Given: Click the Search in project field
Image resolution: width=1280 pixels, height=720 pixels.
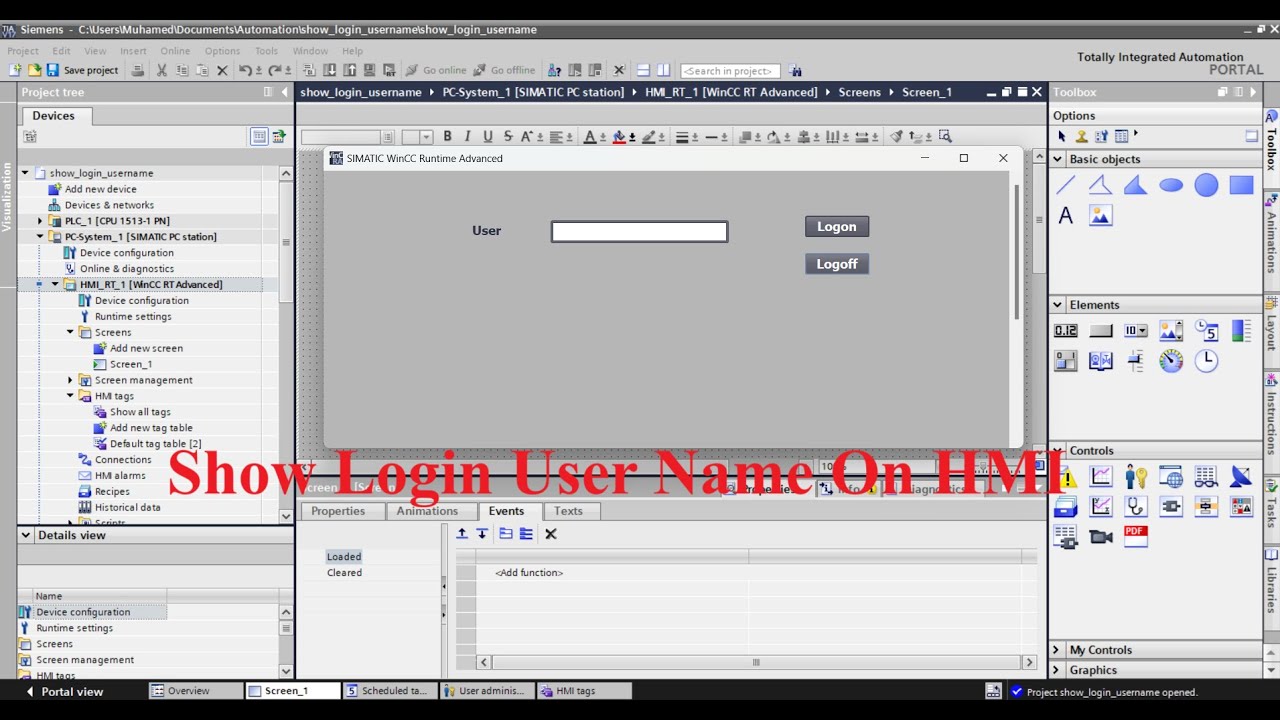Looking at the screenshot, I should coord(730,71).
